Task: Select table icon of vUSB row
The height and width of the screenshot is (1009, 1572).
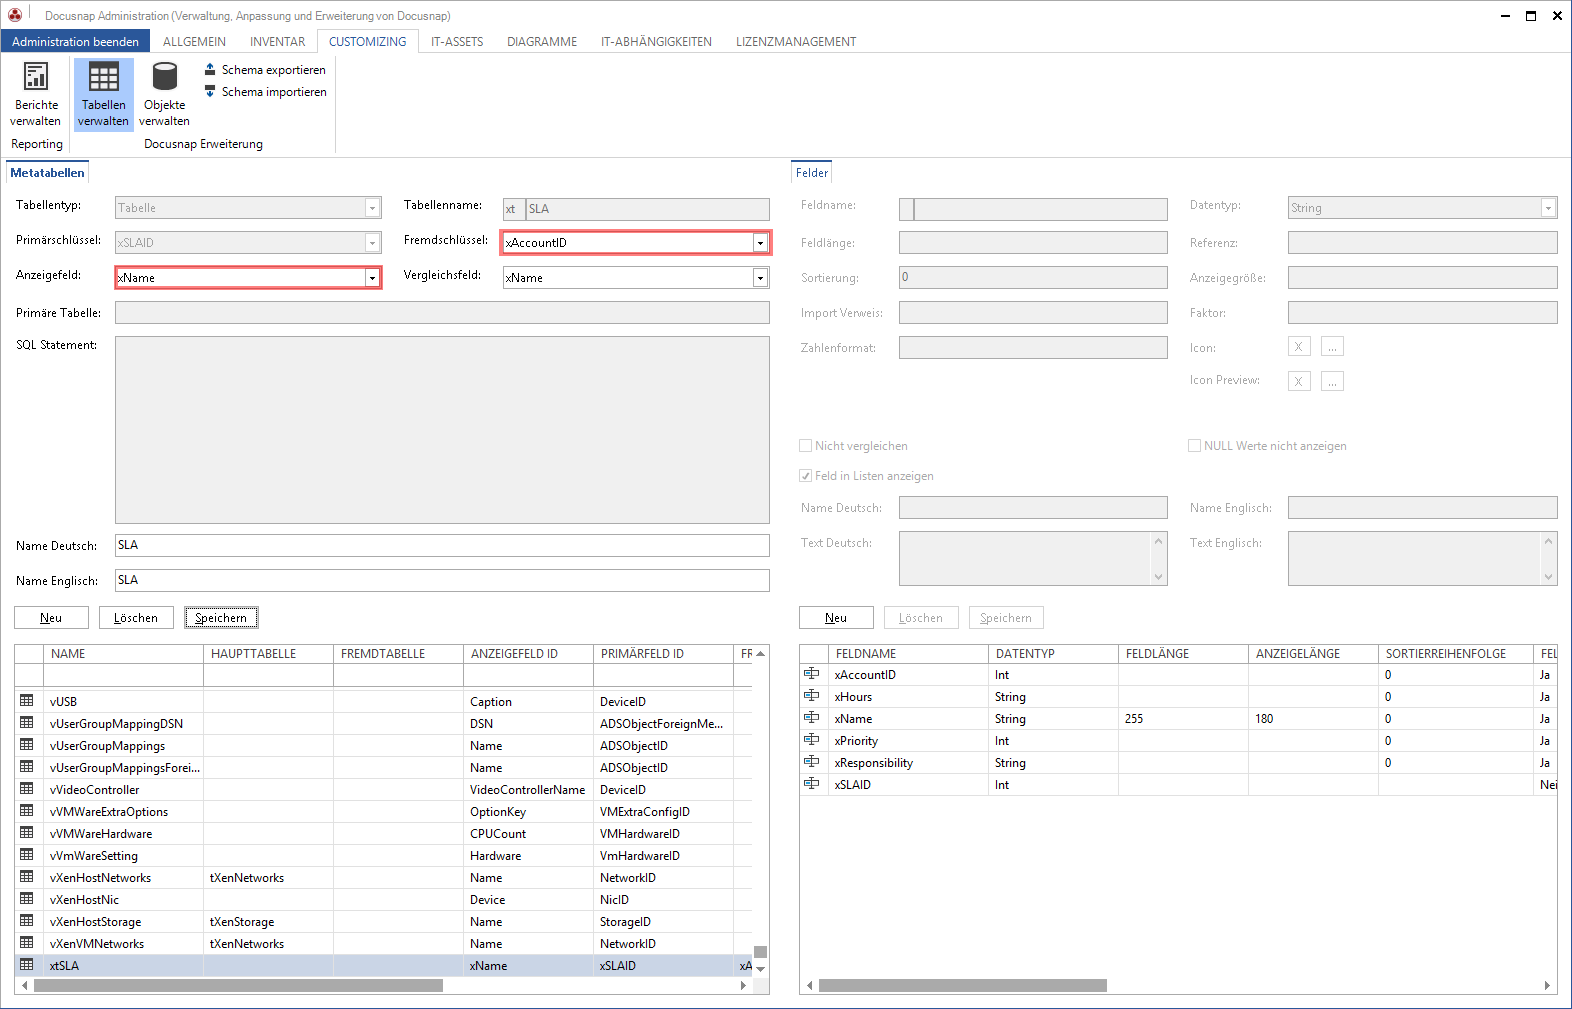Action: (27, 701)
